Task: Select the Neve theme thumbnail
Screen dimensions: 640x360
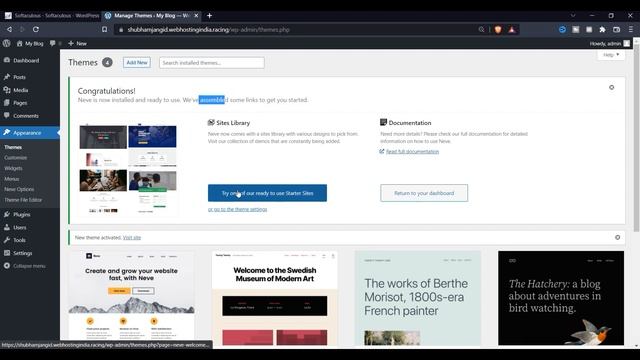Action: click(131, 295)
